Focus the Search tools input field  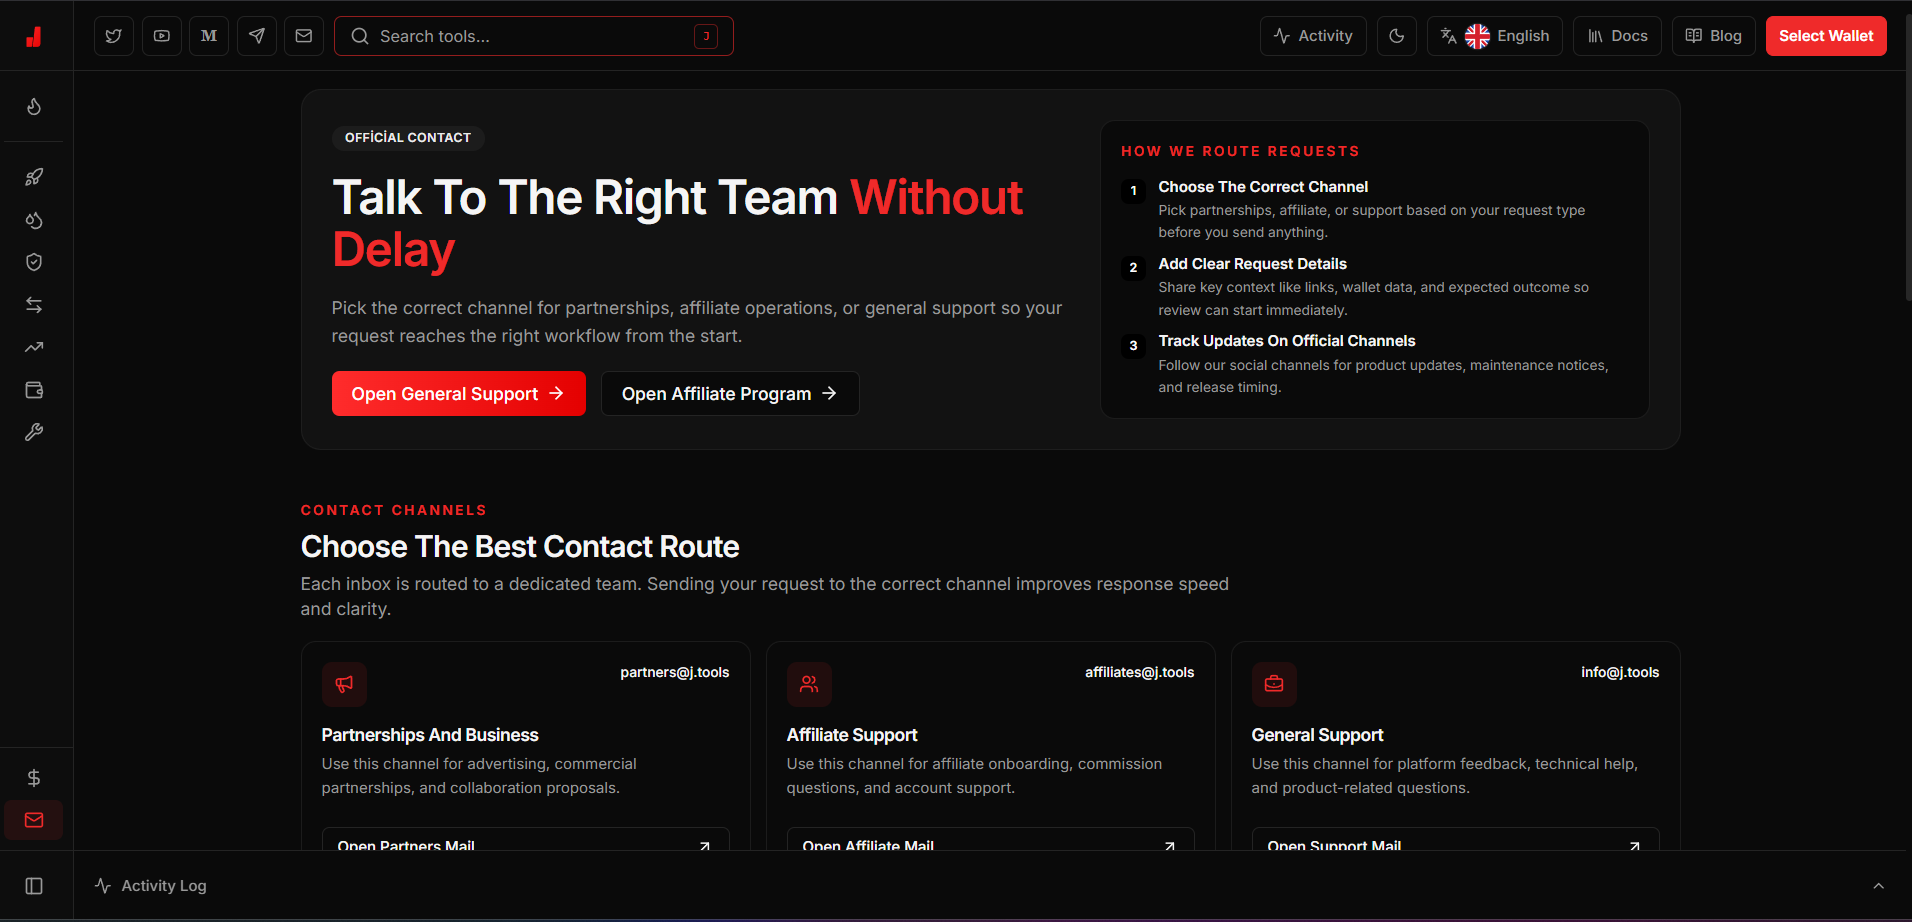(x=534, y=36)
